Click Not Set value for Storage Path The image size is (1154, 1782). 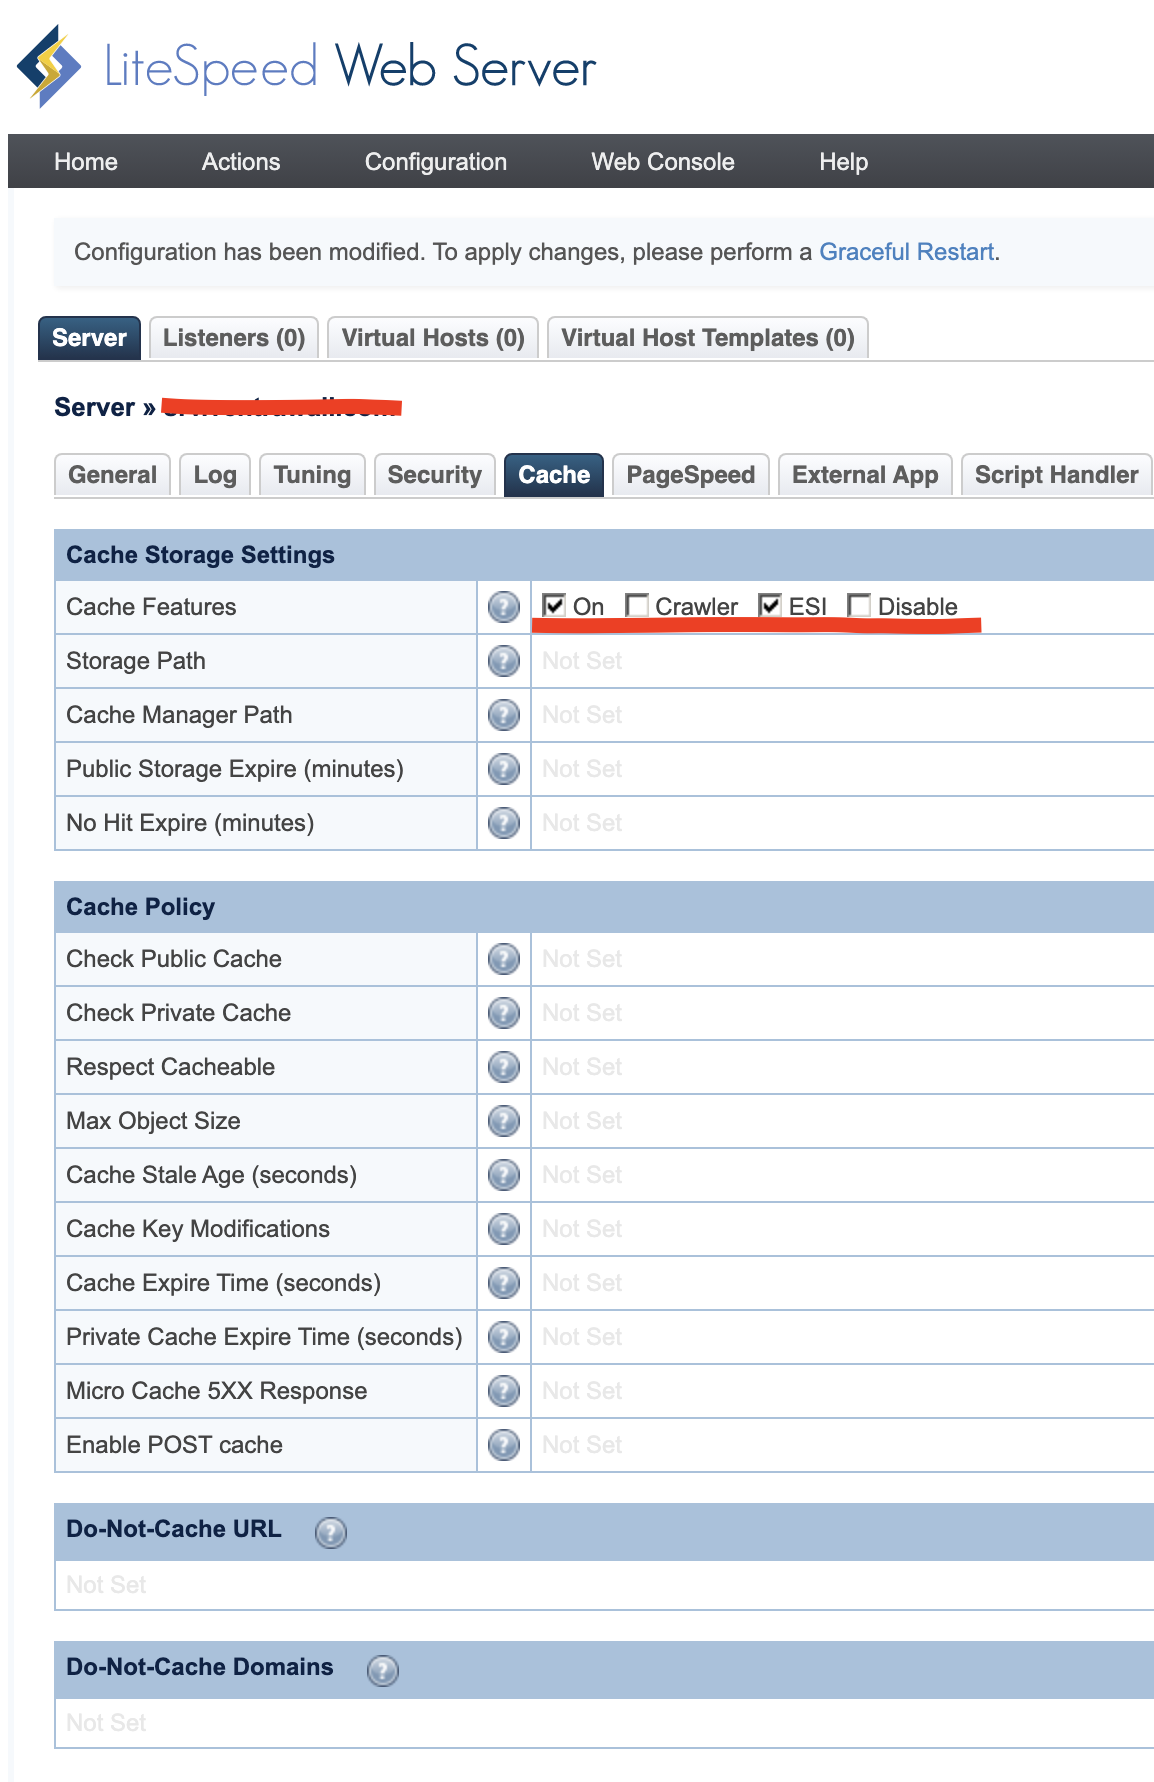[582, 661]
